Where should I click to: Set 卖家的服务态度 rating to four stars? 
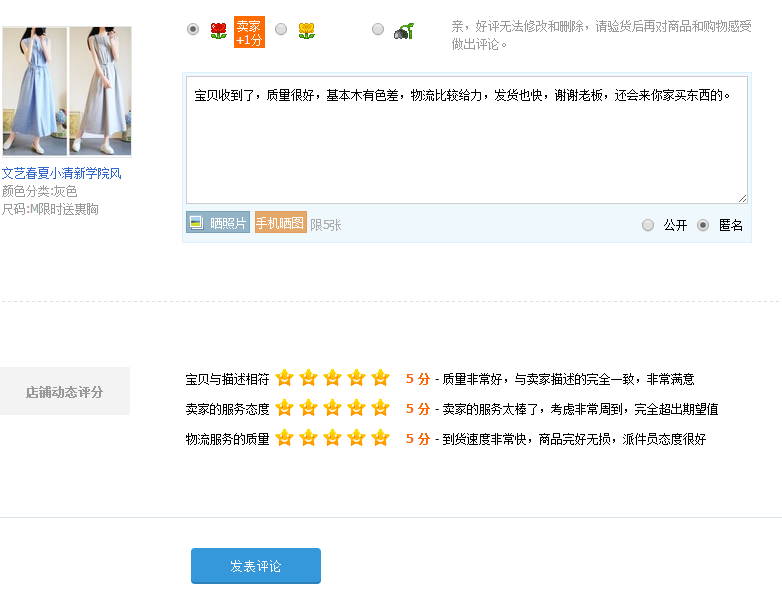356,408
